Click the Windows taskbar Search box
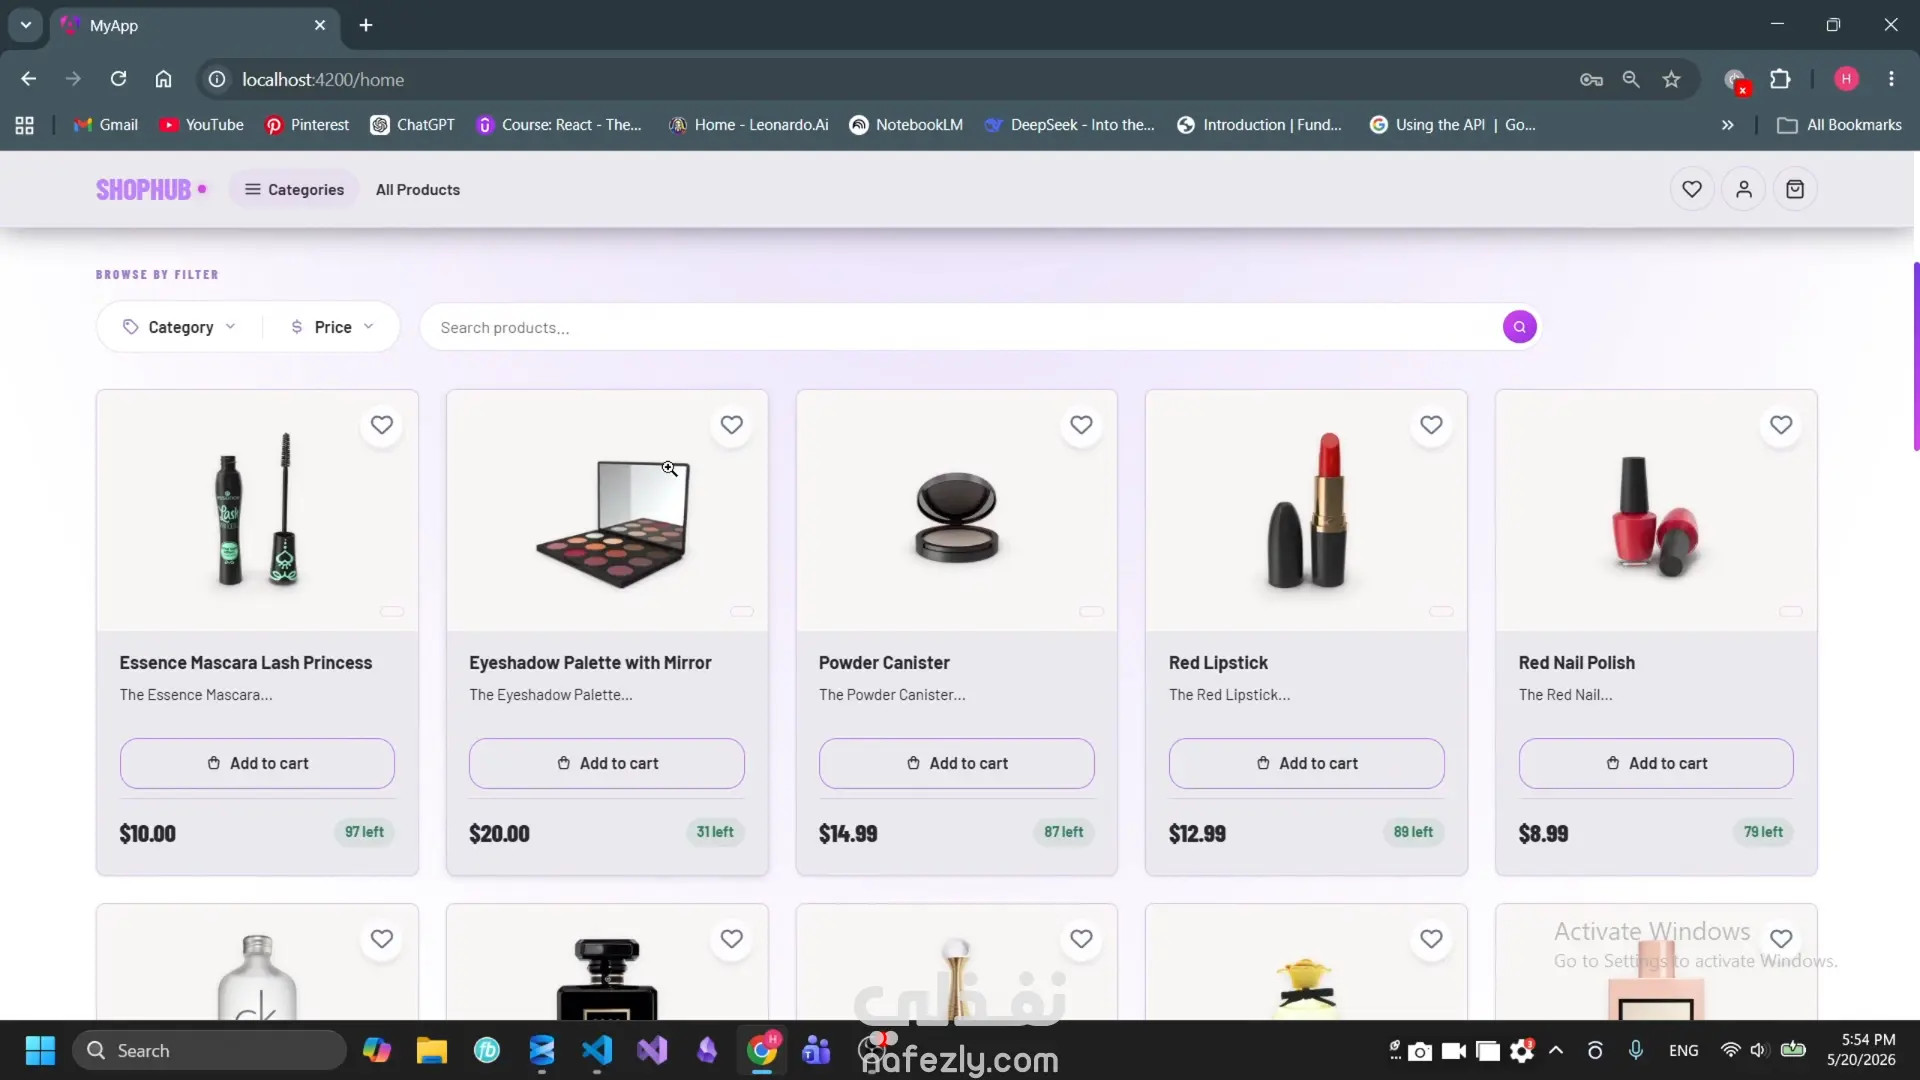1920x1080 pixels. [x=210, y=1050]
